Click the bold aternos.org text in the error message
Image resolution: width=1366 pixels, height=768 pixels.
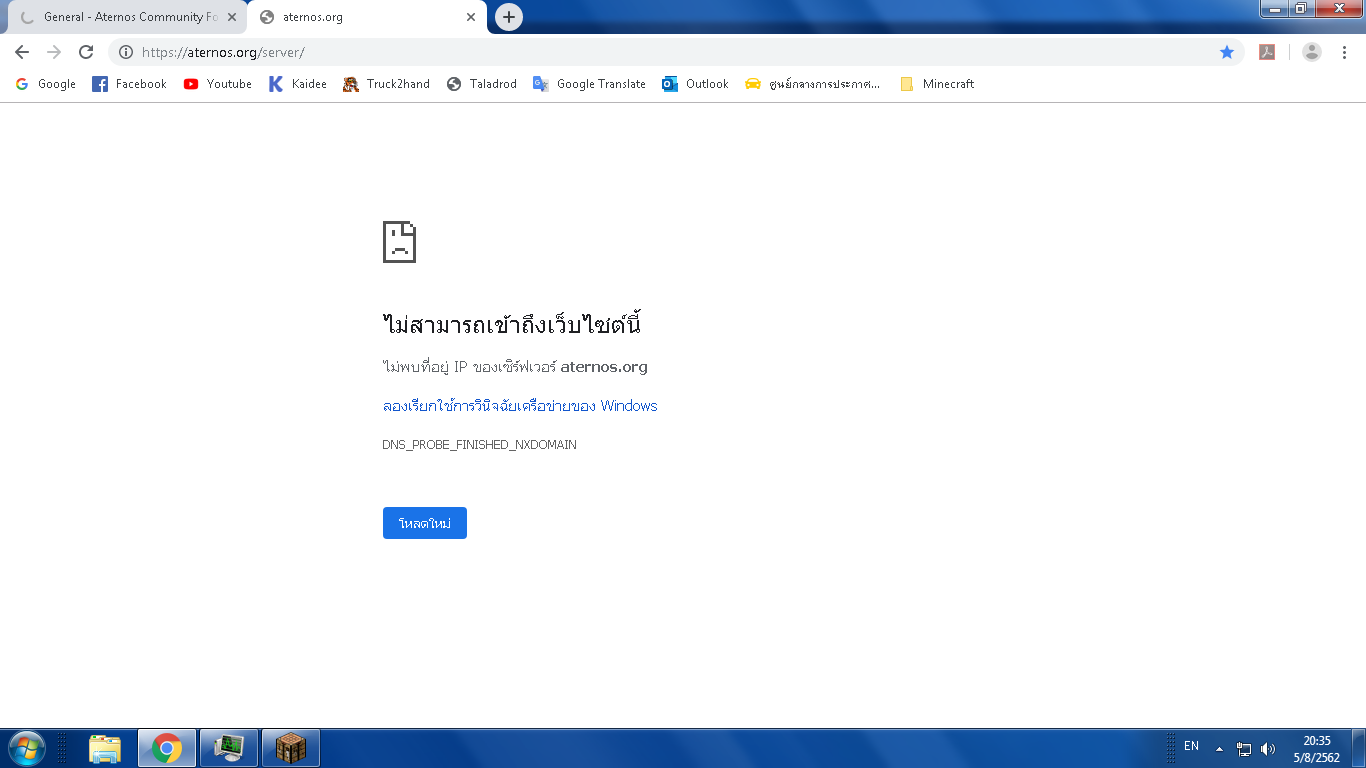(x=604, y=367)
